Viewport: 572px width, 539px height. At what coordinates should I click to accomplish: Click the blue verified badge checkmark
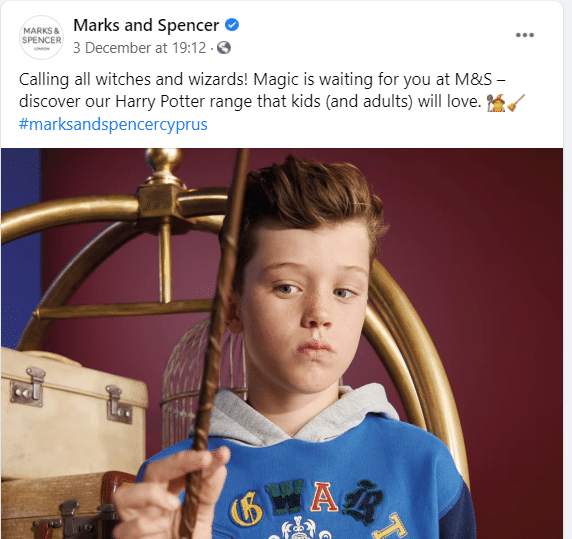point(232,25)
